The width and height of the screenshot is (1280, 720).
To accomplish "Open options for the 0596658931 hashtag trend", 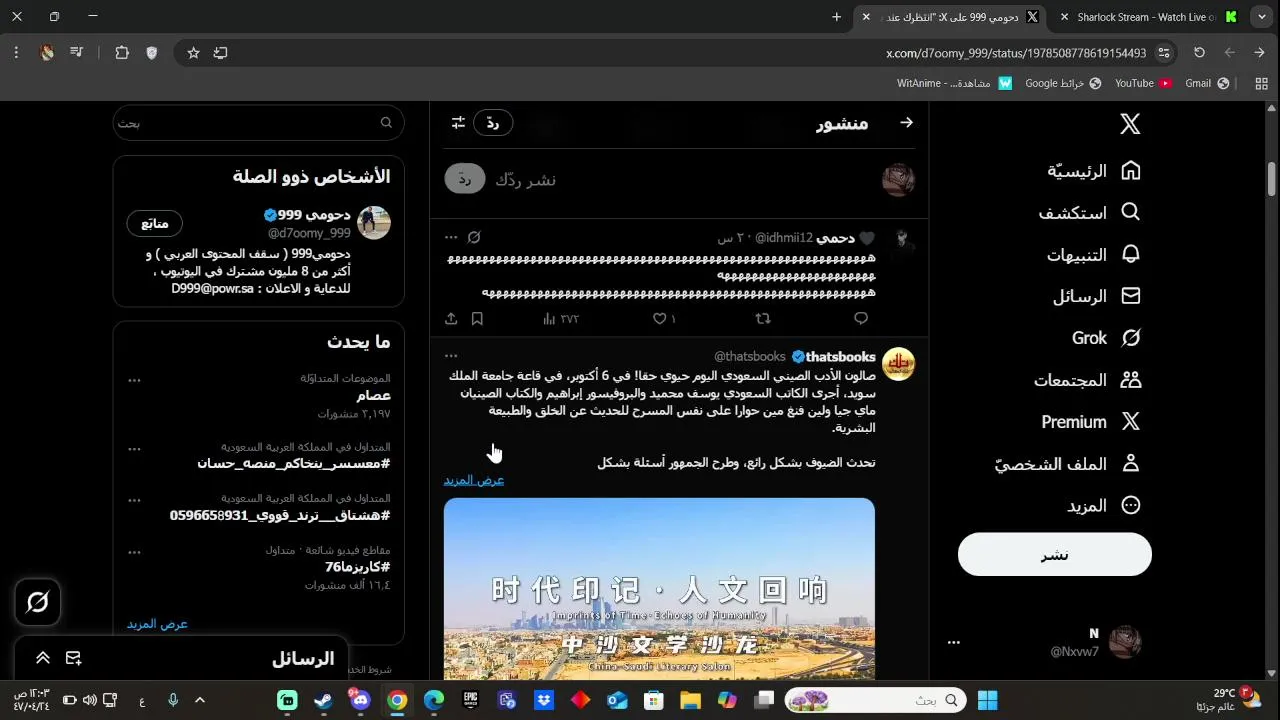I will [134, 500].
